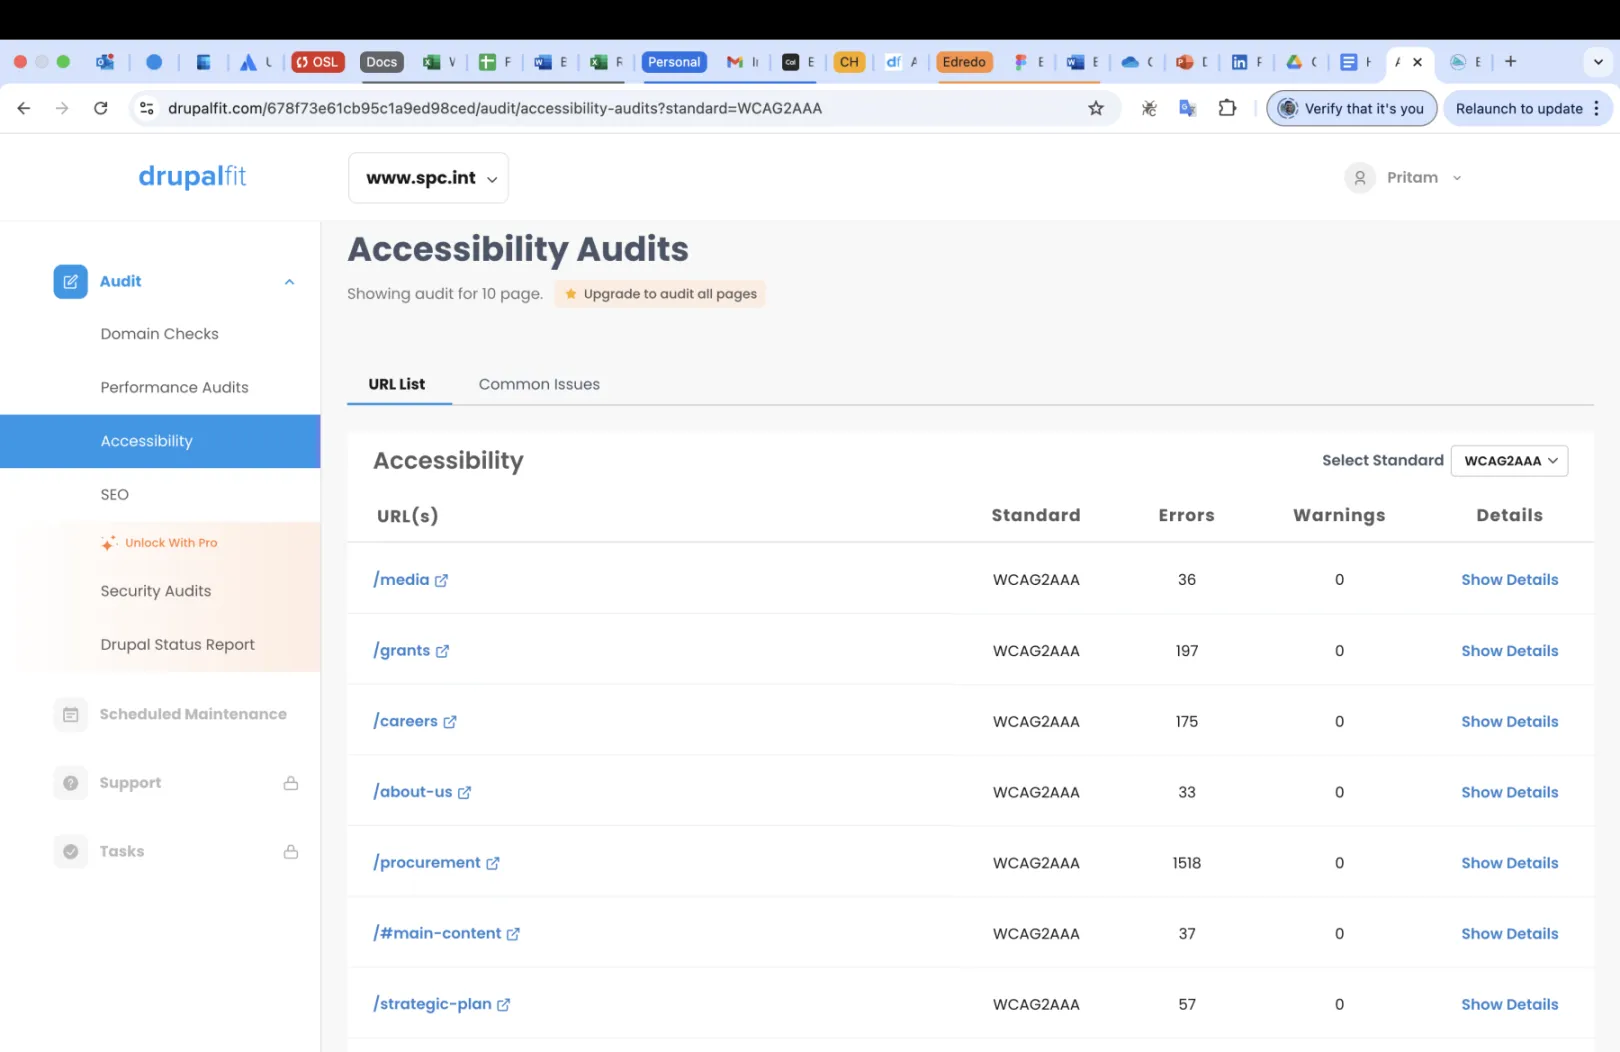The image size is (1620, 1052).
Task: Click external link icon beside /procurement
Action: 493,863
